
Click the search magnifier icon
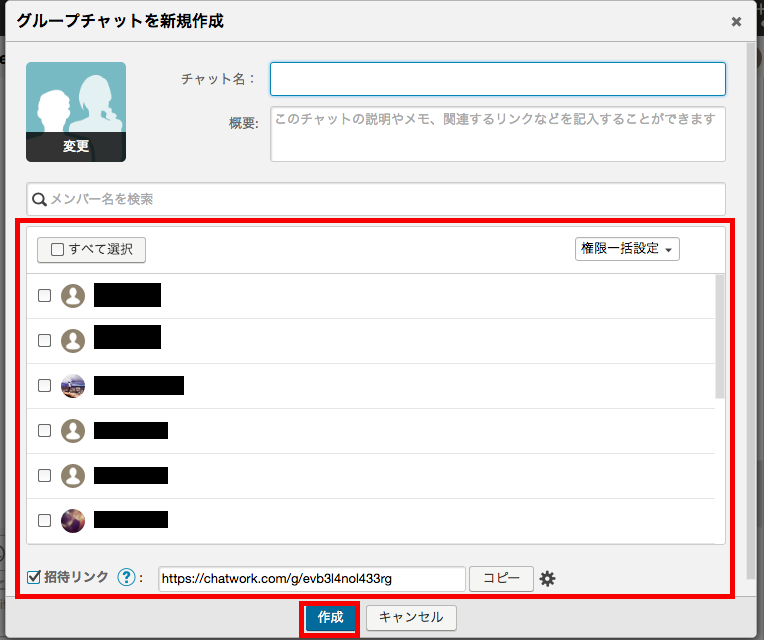click(x=40, y=199)
